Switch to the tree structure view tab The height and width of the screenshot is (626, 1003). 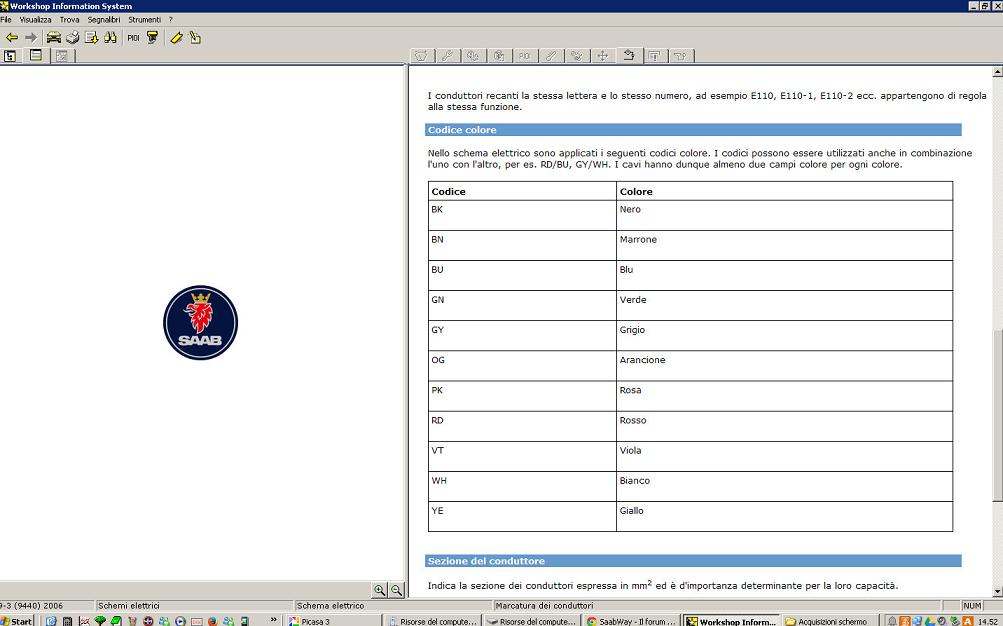pyautogui.click(x=10, y=56)
